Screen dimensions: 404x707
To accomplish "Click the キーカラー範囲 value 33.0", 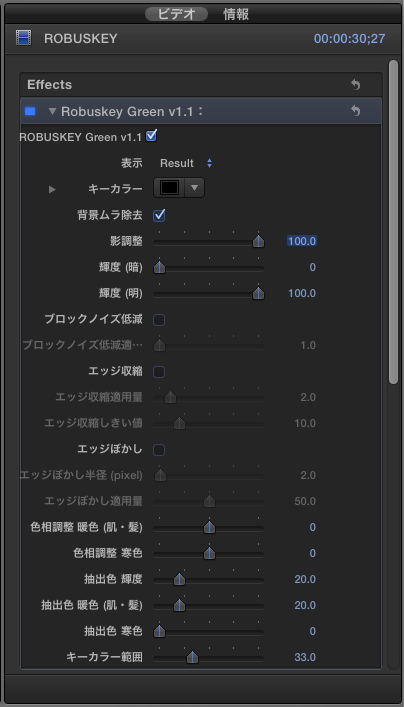I will tap(305, 657).
